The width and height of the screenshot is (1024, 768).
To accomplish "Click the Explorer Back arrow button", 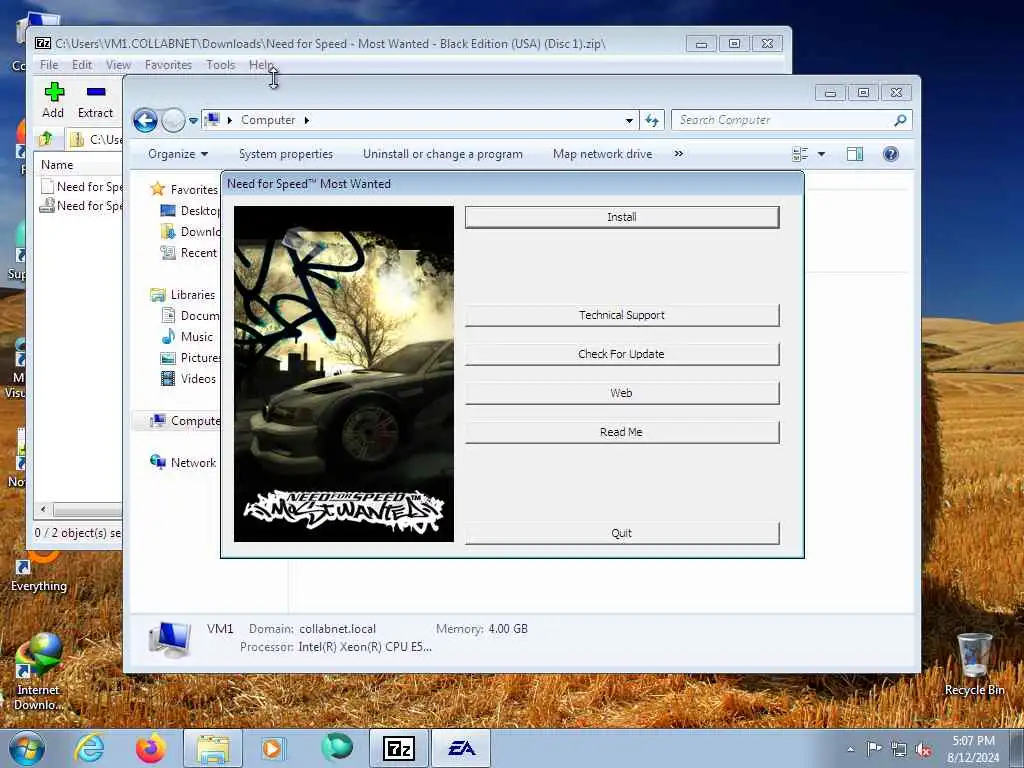I will 145,120.
